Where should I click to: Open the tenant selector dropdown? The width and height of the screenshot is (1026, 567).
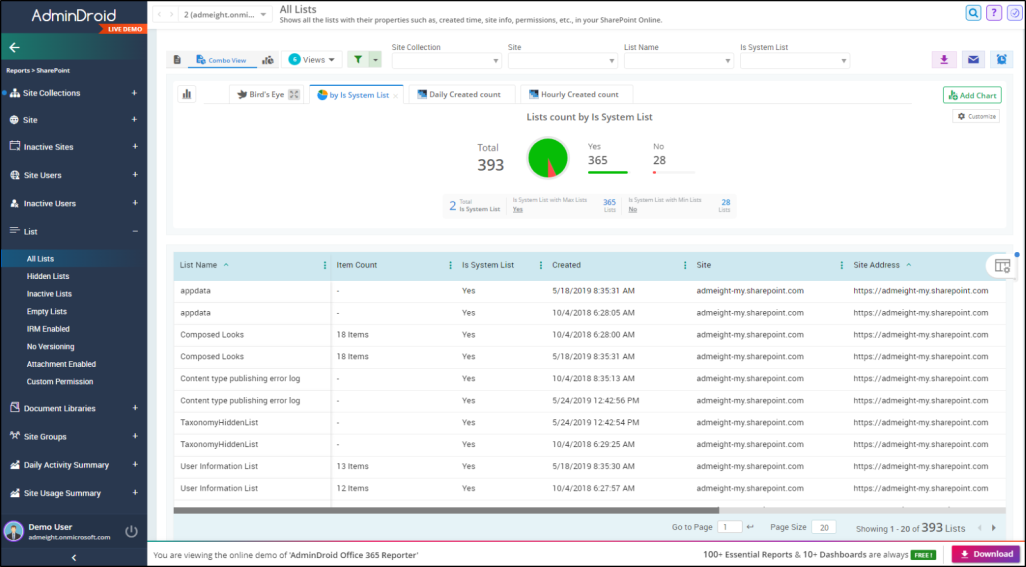pyautogui.click(x=225, y=14)
